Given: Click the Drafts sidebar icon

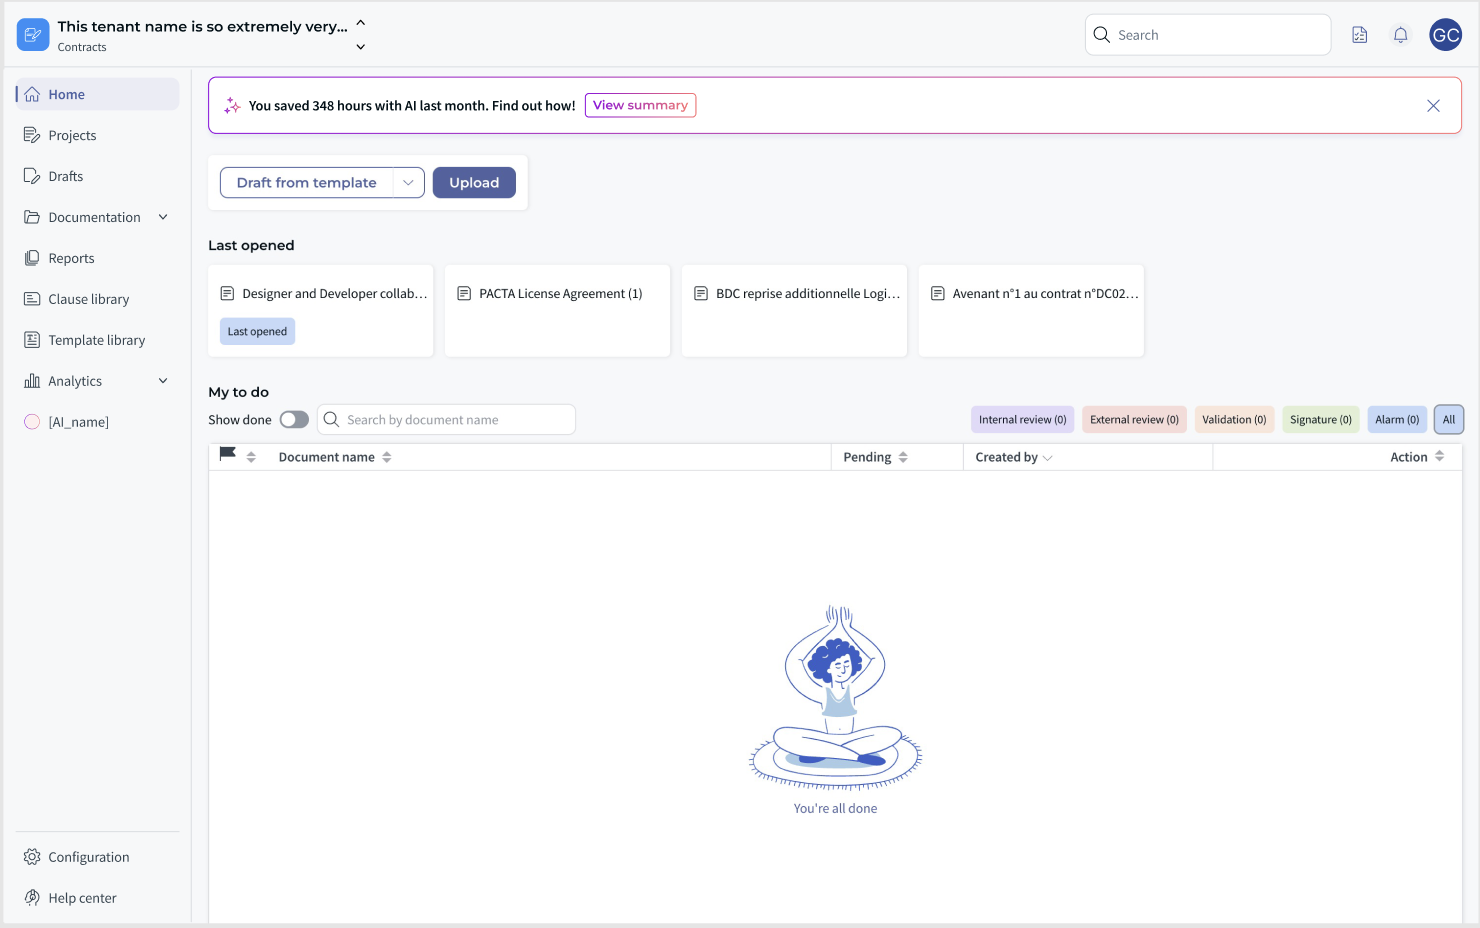Looking at the screenshot, I should [x=32, y=176].
